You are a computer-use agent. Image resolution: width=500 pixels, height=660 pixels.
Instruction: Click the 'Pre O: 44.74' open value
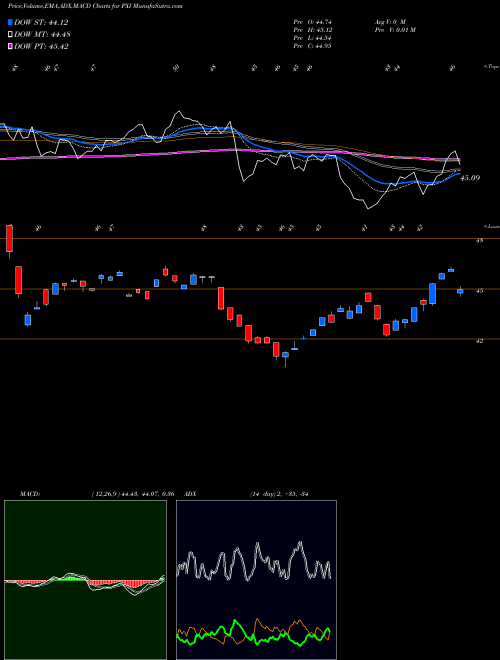312,22
